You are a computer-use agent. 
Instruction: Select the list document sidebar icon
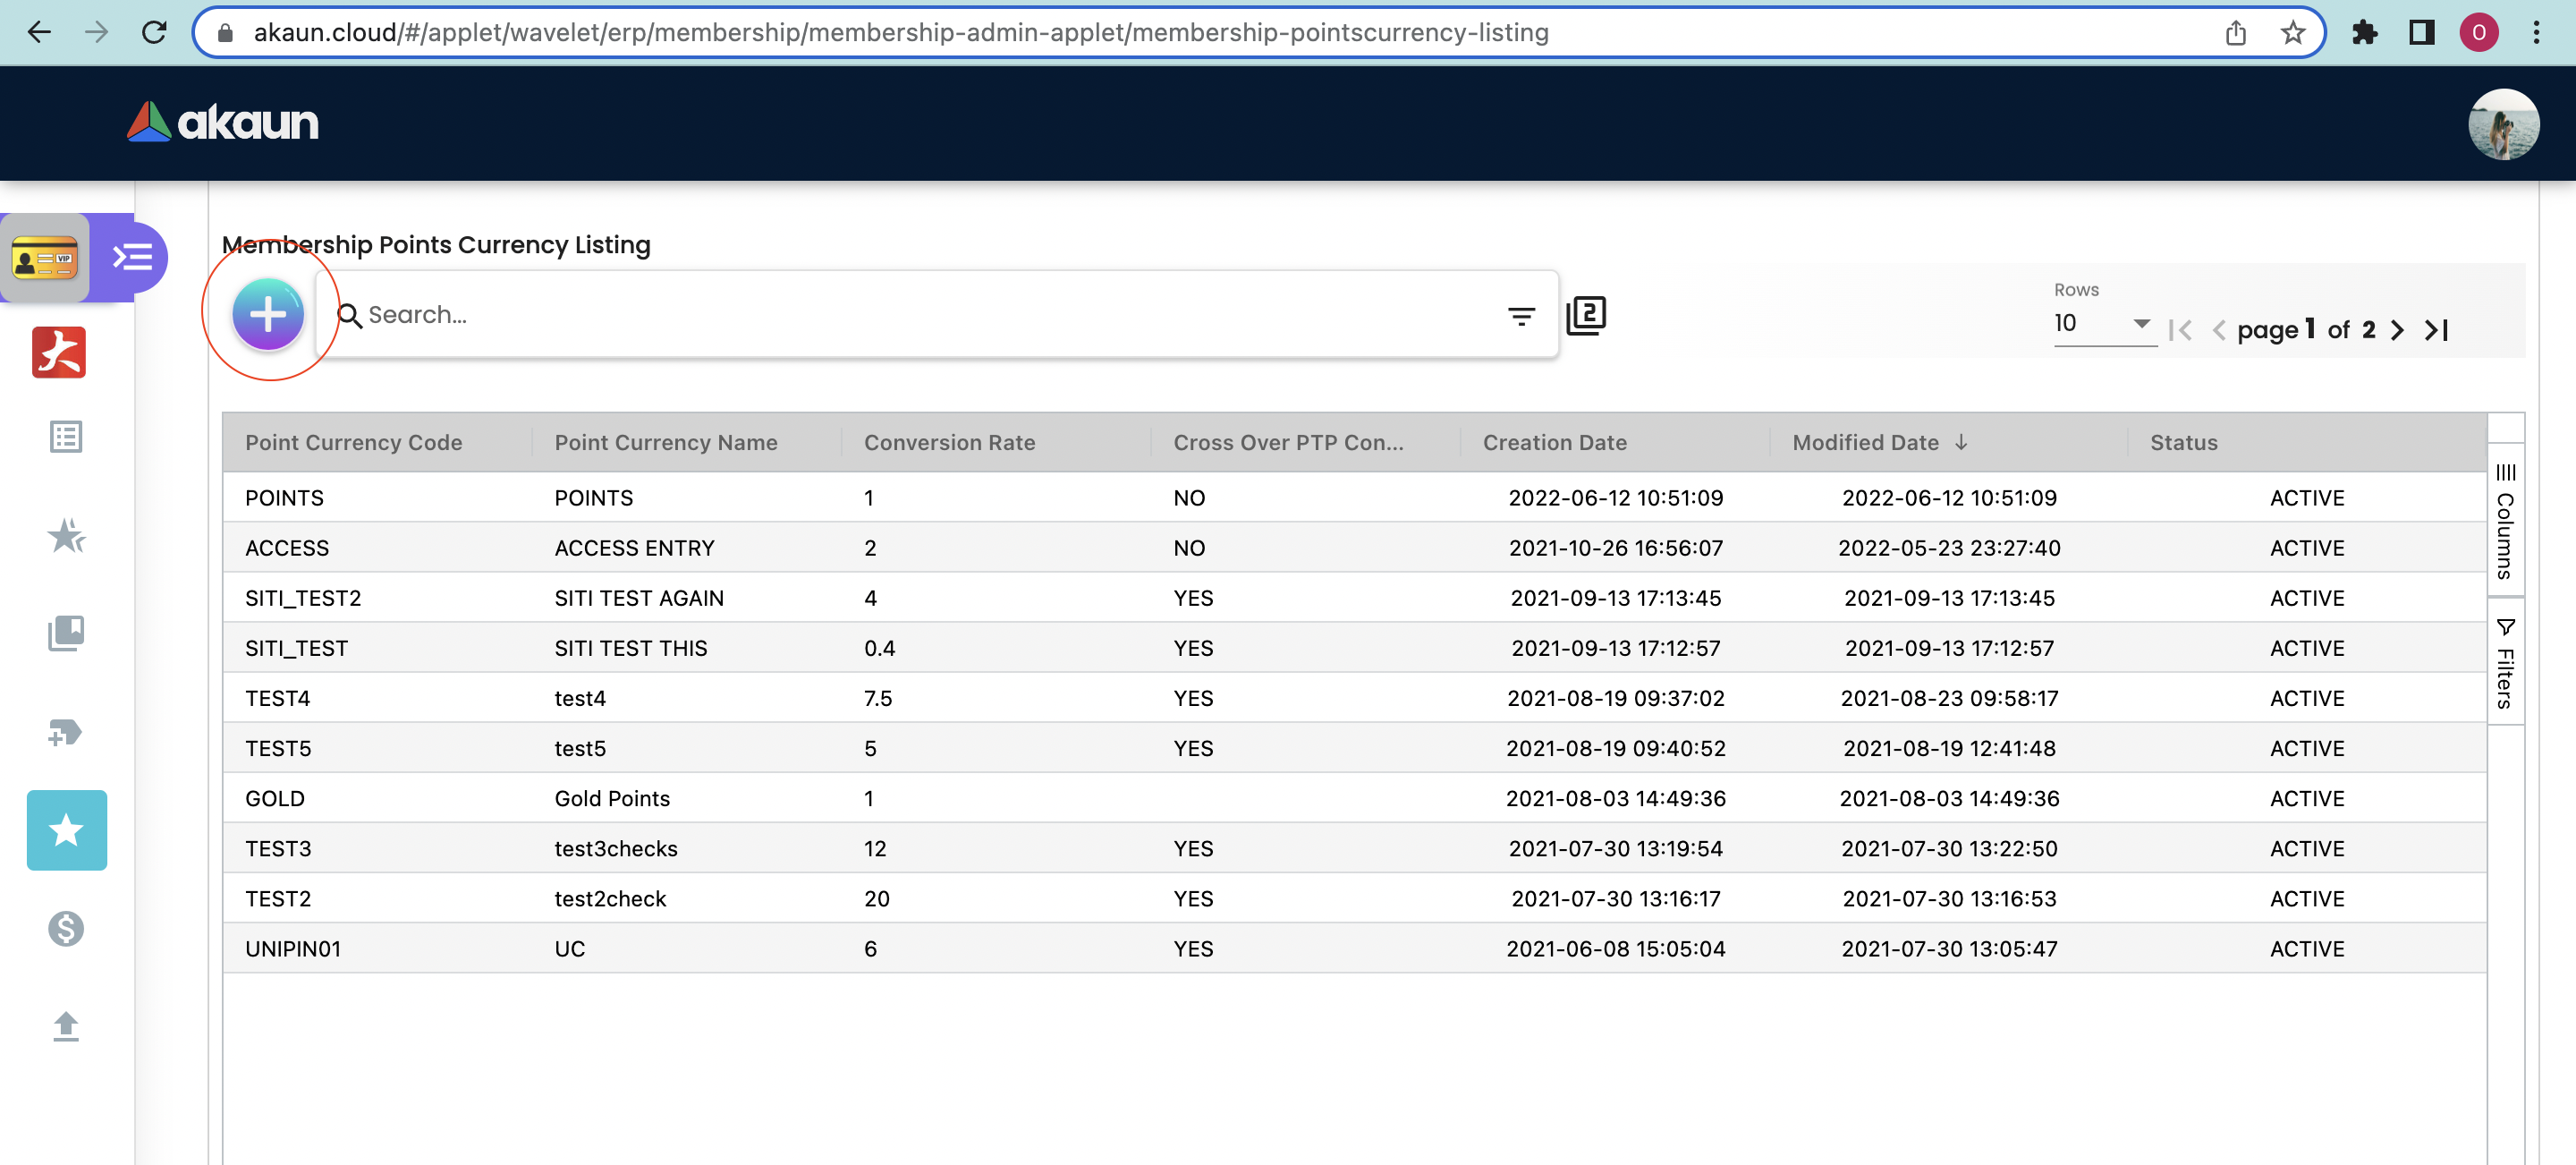[x=66, y=437]
